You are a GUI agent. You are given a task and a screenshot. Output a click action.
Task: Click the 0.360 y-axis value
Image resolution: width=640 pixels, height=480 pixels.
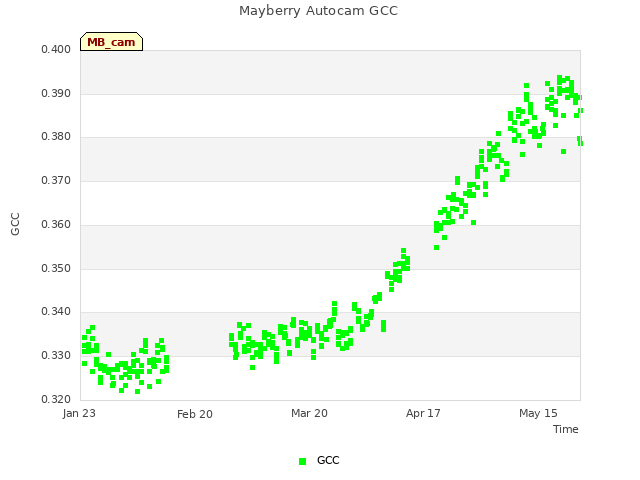[56, 224]
